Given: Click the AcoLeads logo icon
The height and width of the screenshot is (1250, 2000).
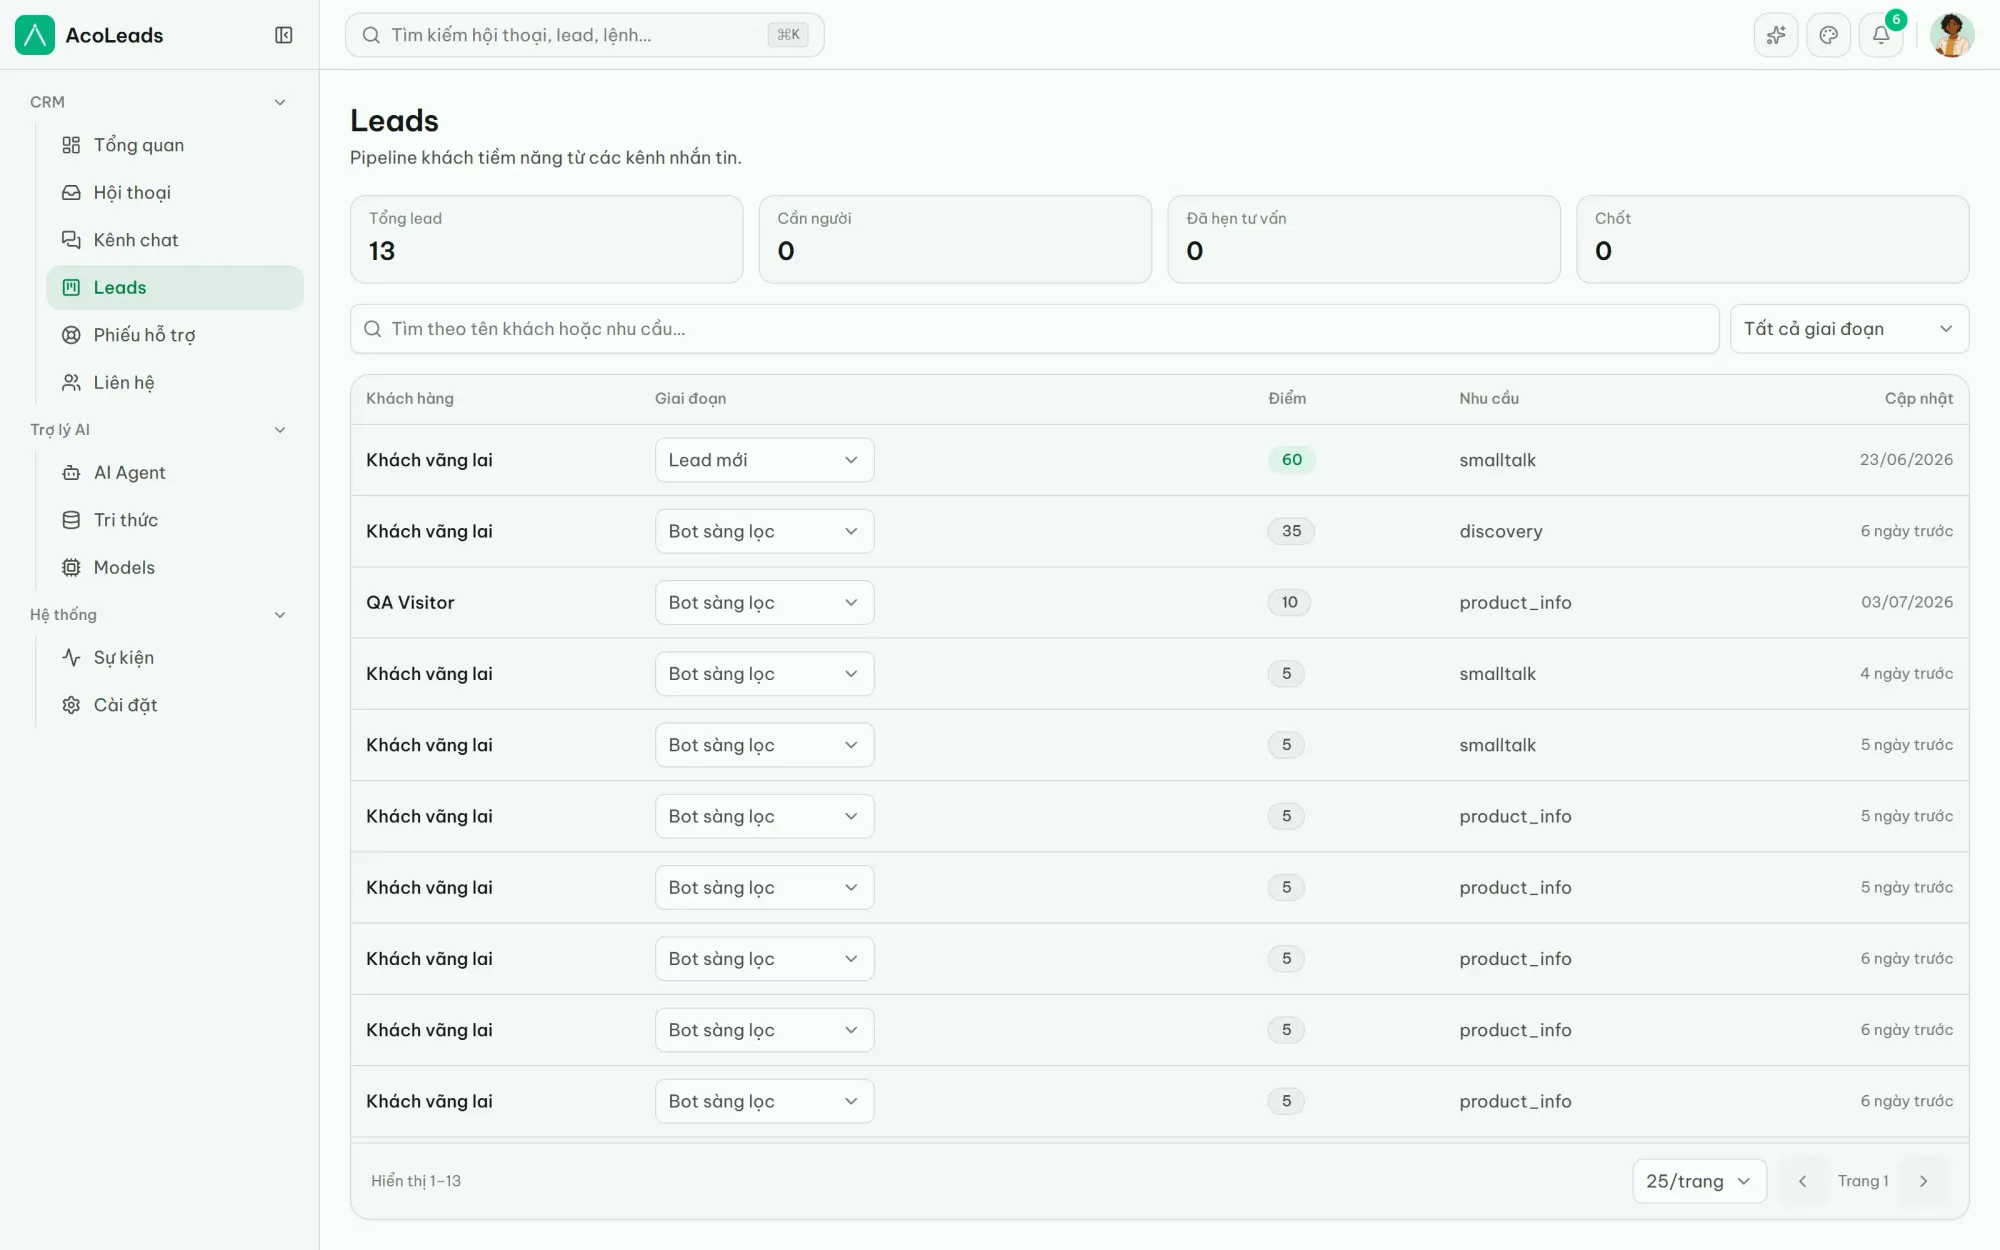Looking at the screenshot, I should [x=35, y=35].
